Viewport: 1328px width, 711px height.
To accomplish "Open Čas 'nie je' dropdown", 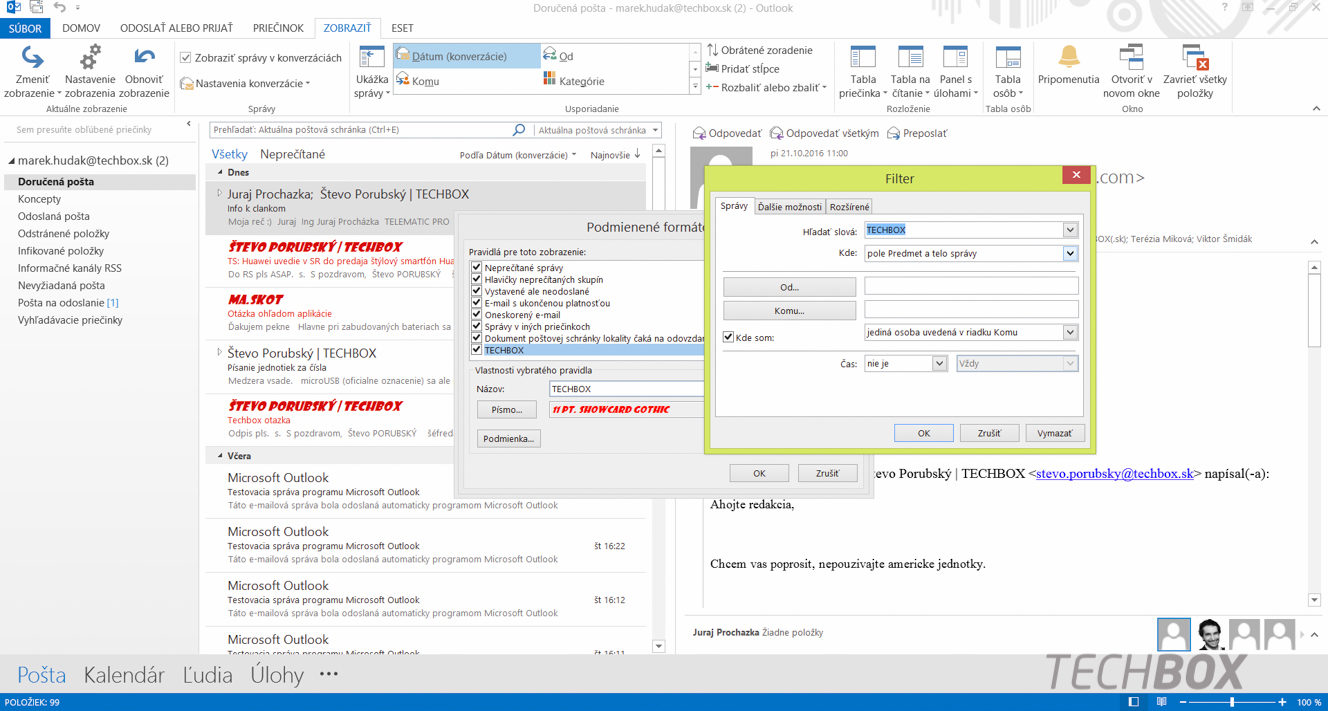I will coord(939,364).
